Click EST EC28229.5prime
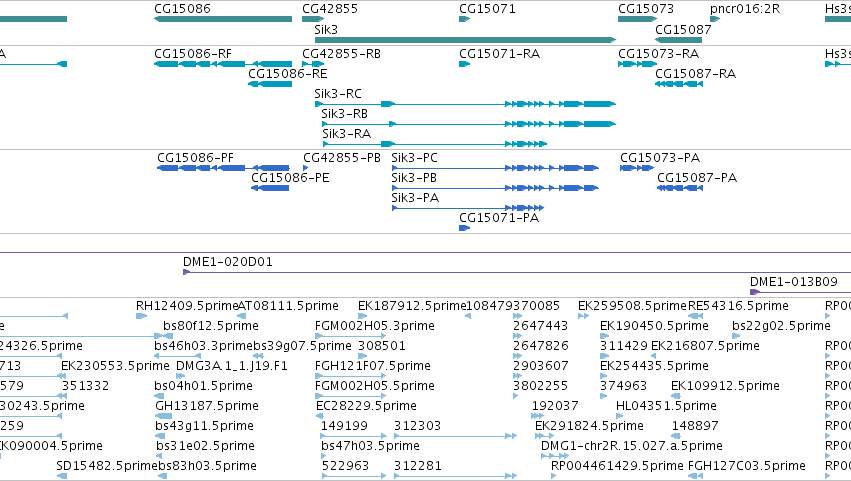 coord(366,407)
